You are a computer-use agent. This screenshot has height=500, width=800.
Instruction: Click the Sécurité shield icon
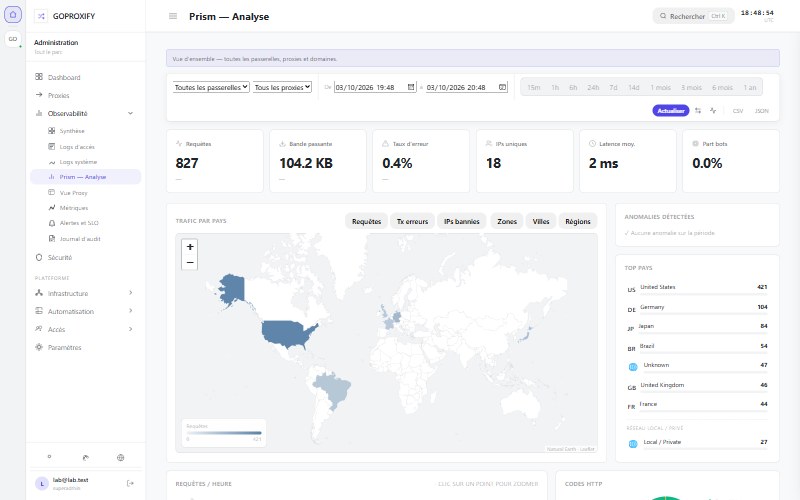point(39,258)
